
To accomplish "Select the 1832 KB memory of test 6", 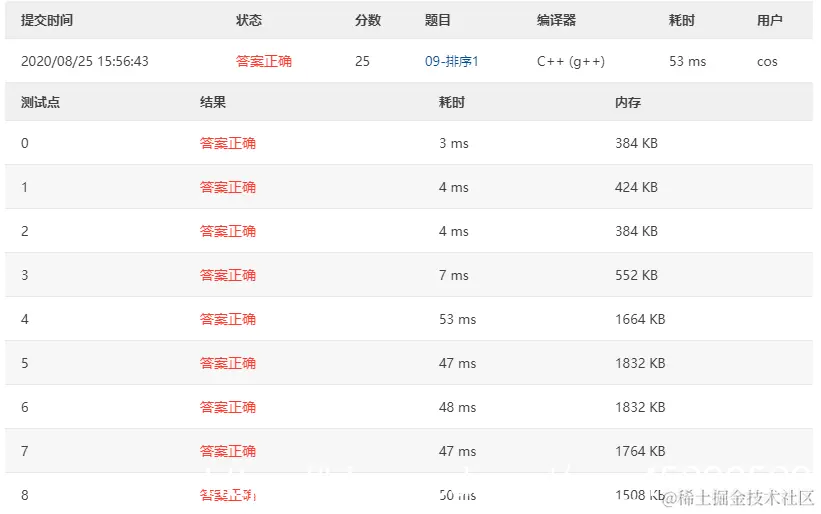I will tap(640, 407).
